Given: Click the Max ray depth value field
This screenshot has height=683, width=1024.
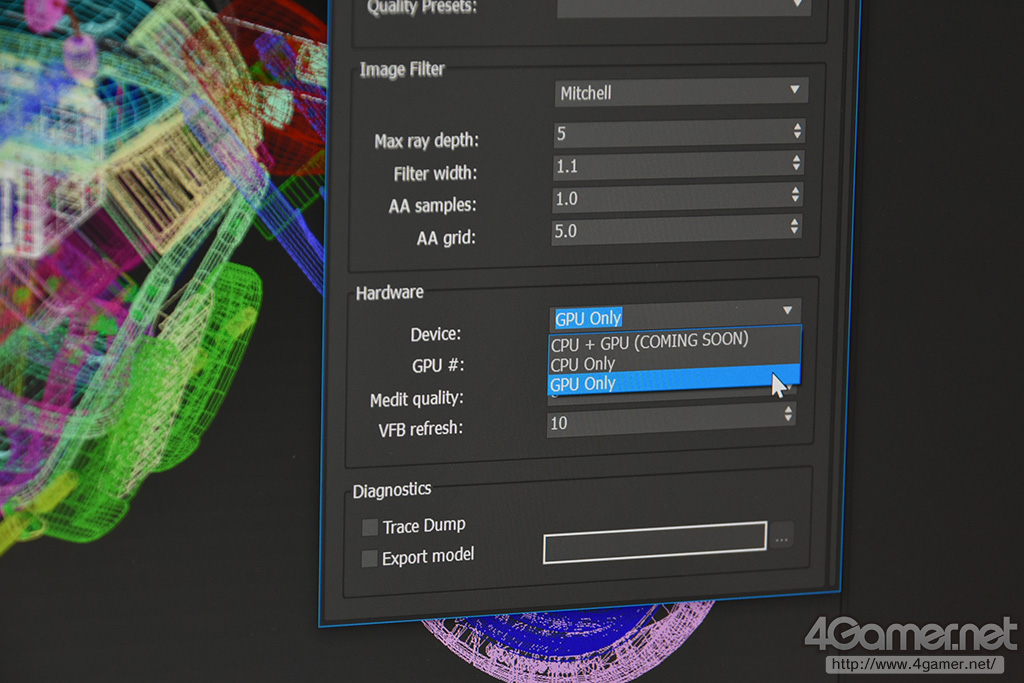Looking at the screenshot, I should pos(679,133).
